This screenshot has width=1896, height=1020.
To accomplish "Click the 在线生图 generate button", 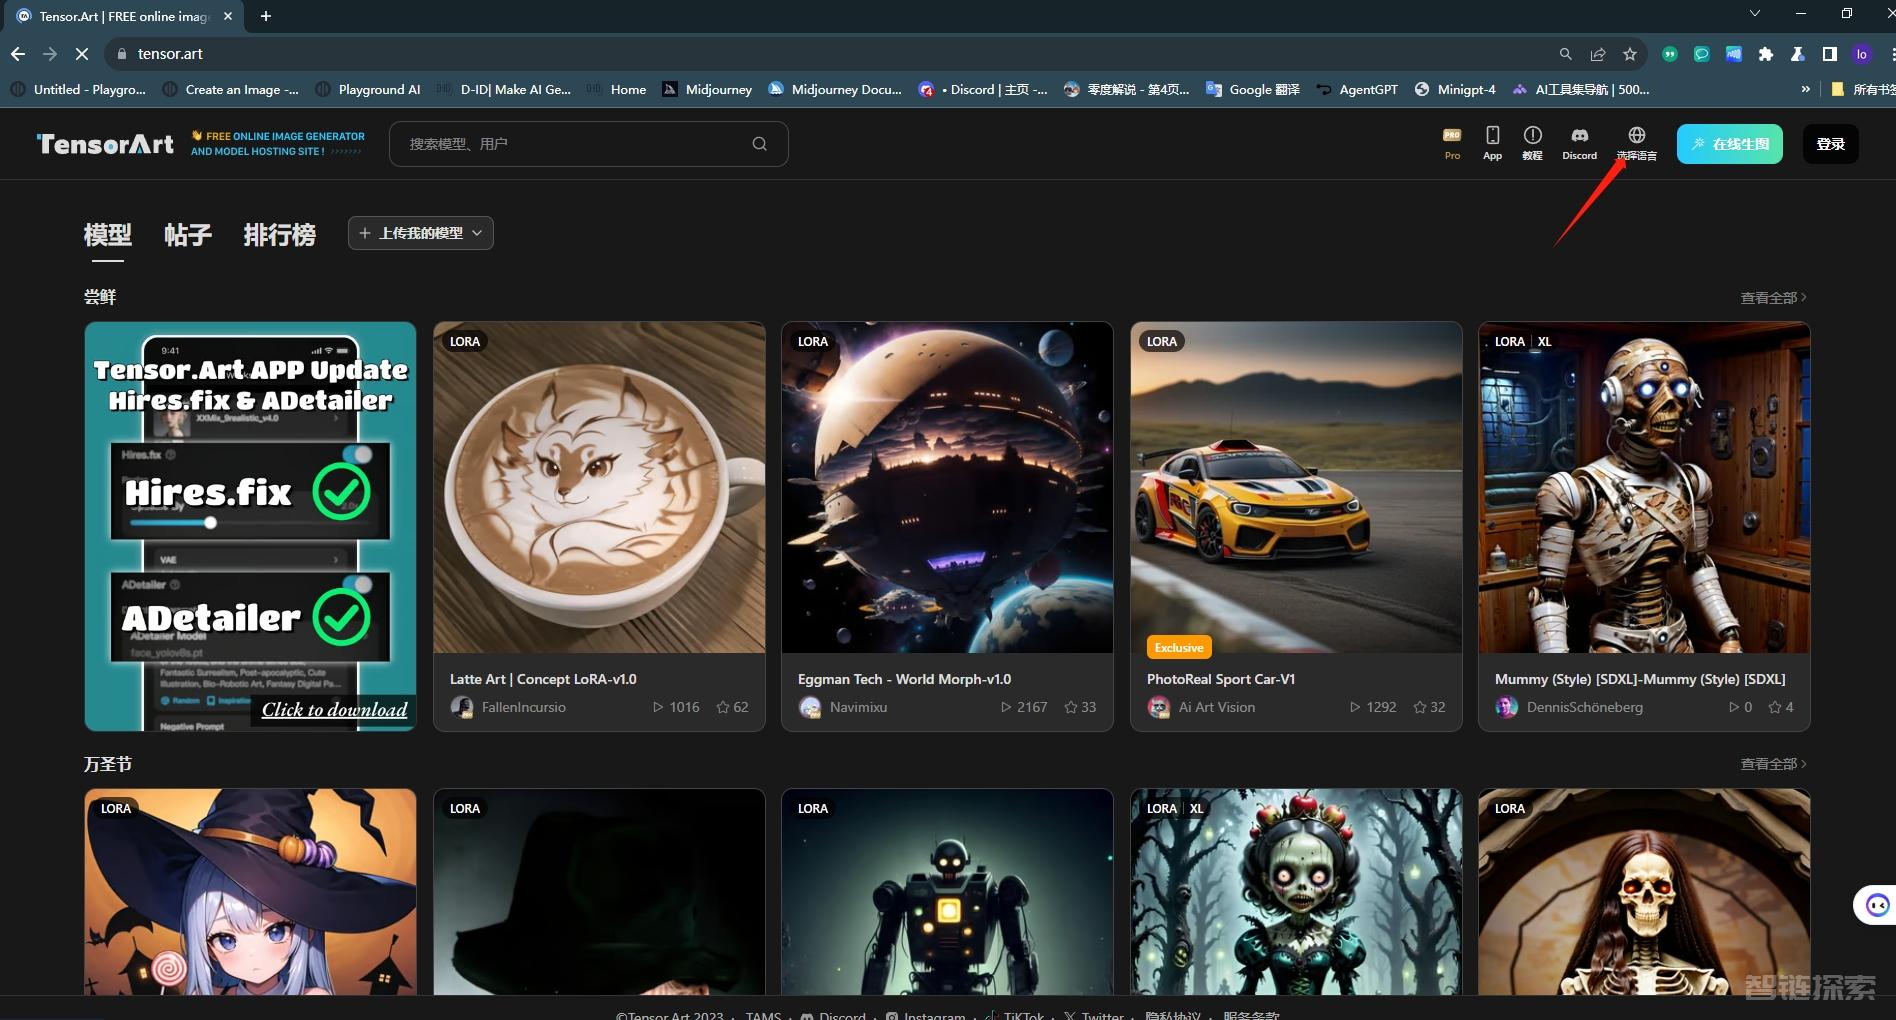I will pyautogui.click(x=1730, y=144).
